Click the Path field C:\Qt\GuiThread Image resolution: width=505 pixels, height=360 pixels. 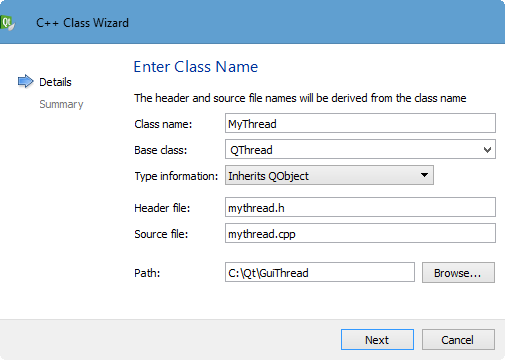click(320, 272)
